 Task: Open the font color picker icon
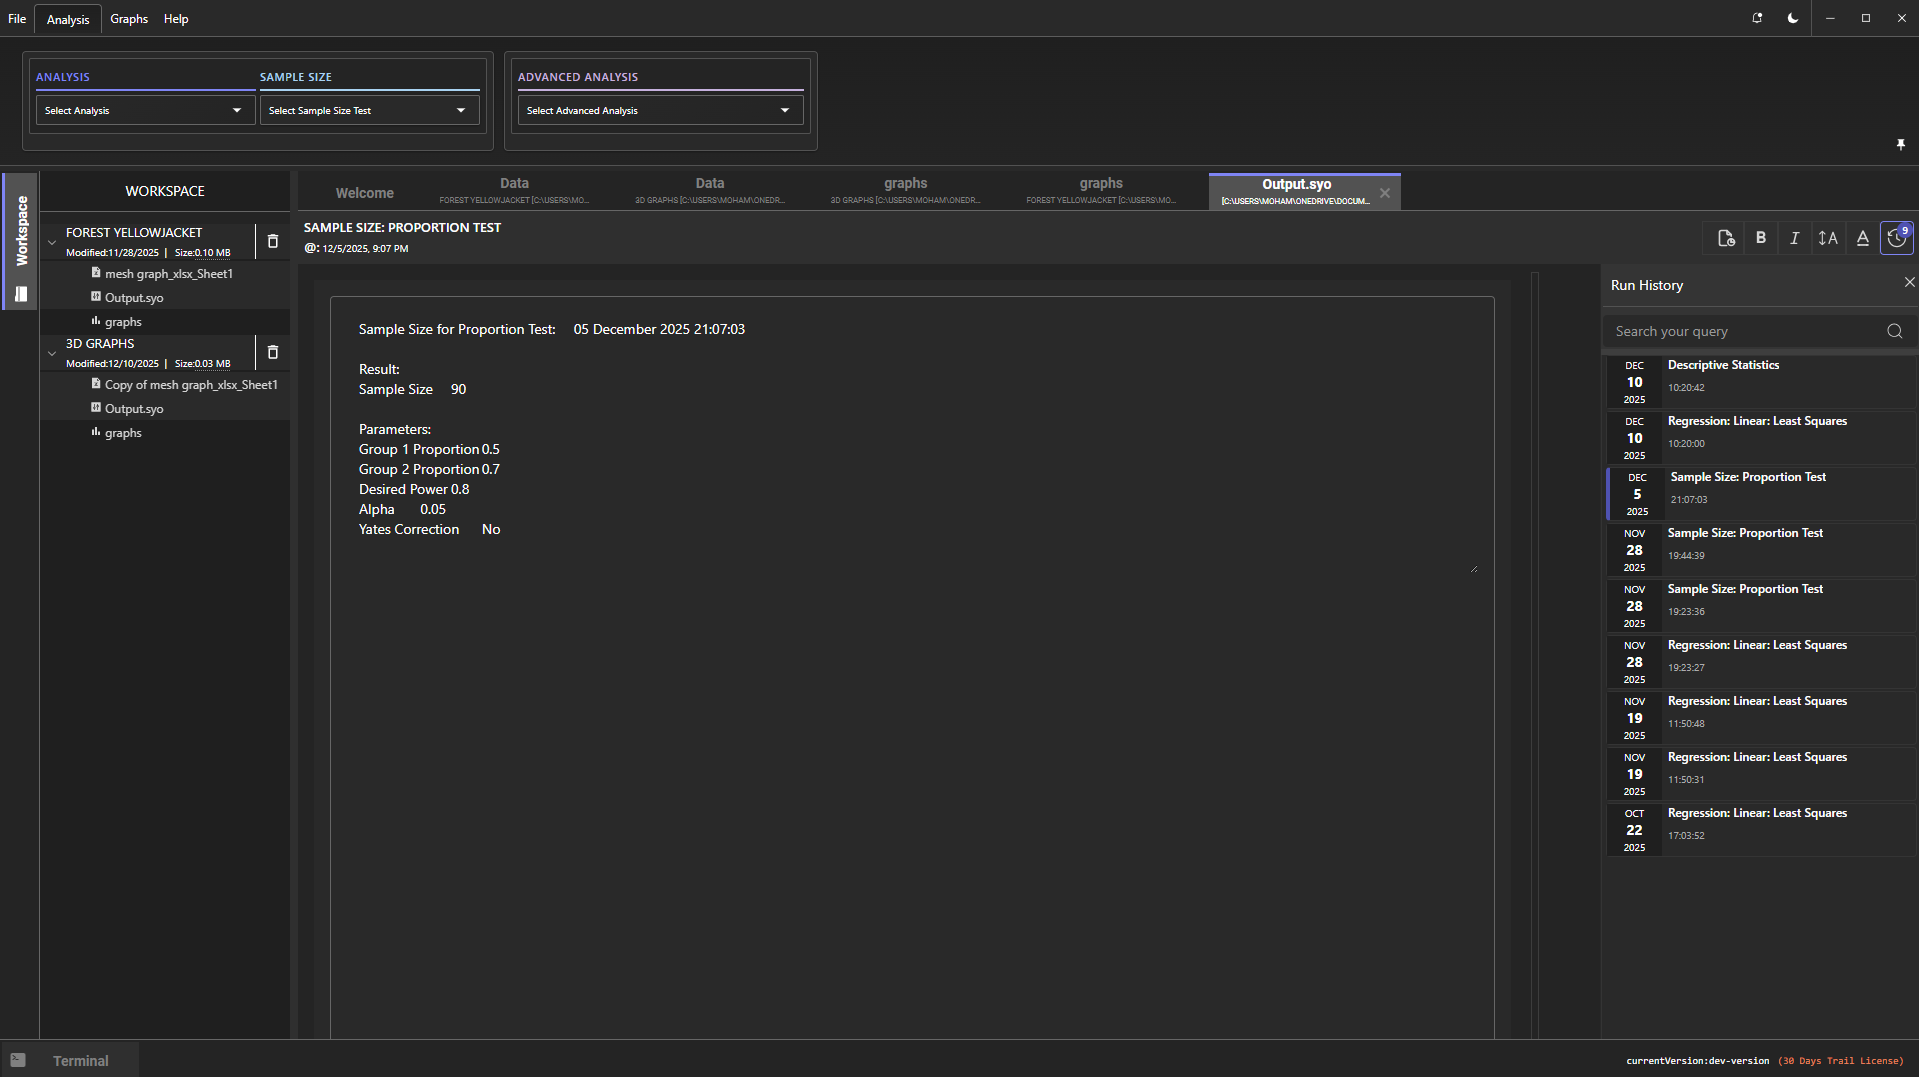[x=1862, y=238]
